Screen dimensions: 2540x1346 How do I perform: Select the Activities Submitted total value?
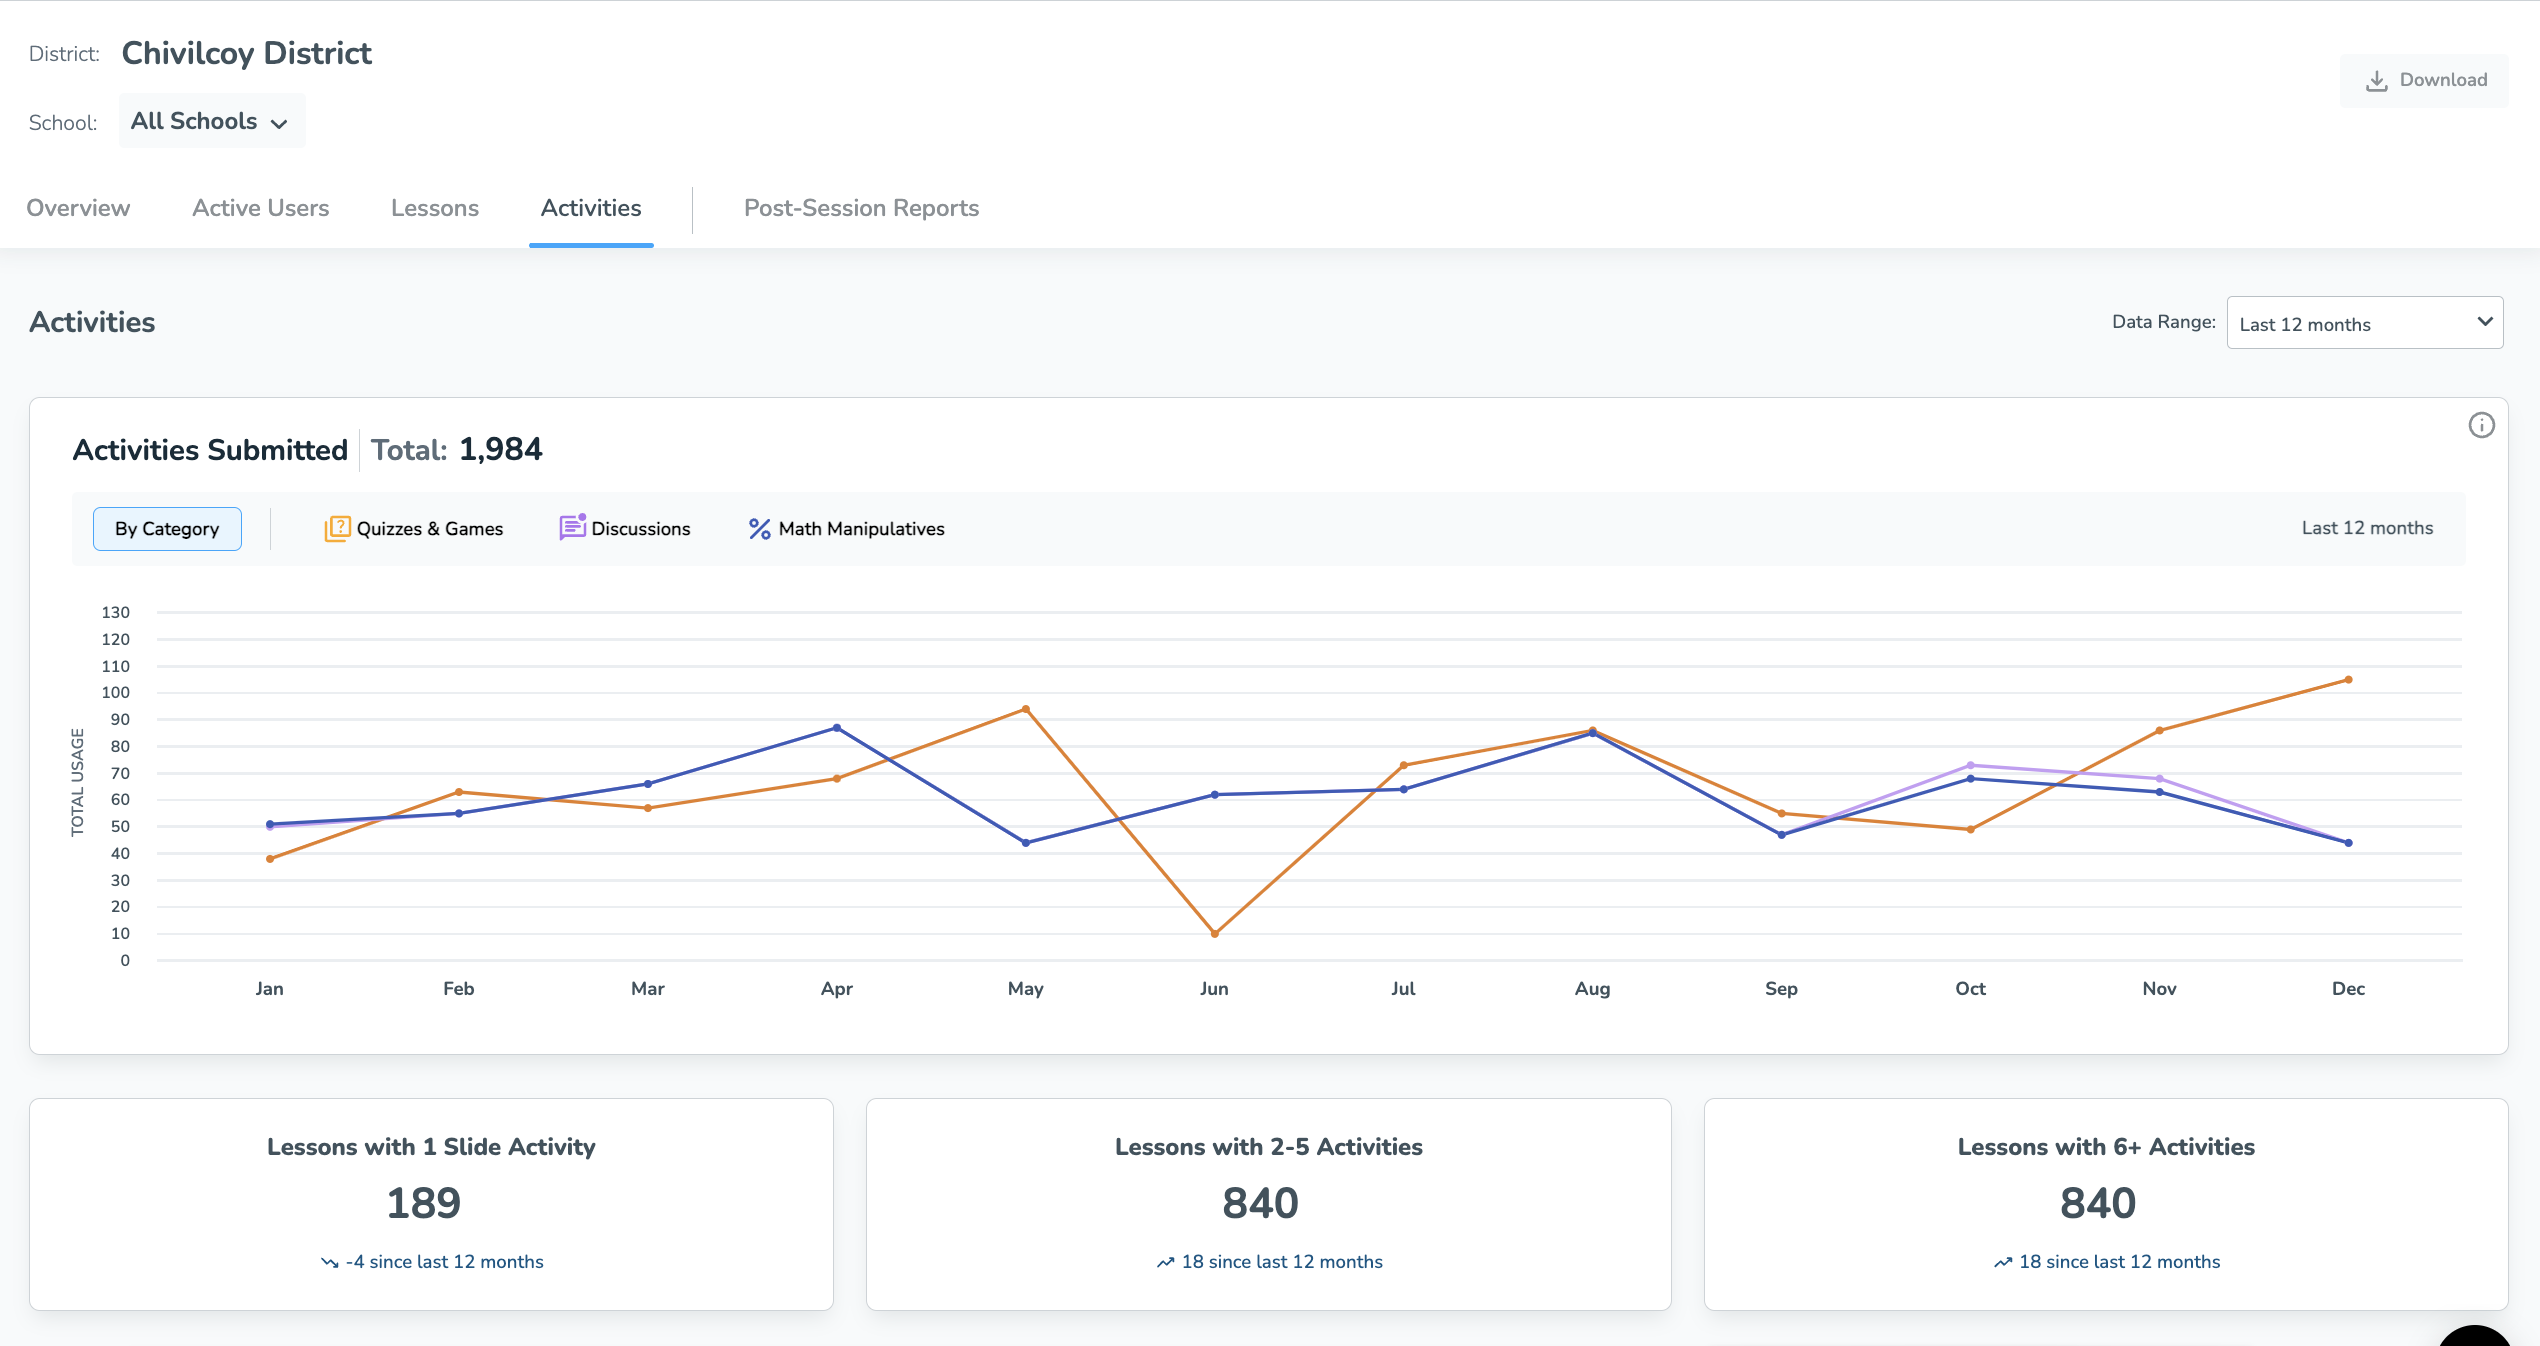click(500, 449)
